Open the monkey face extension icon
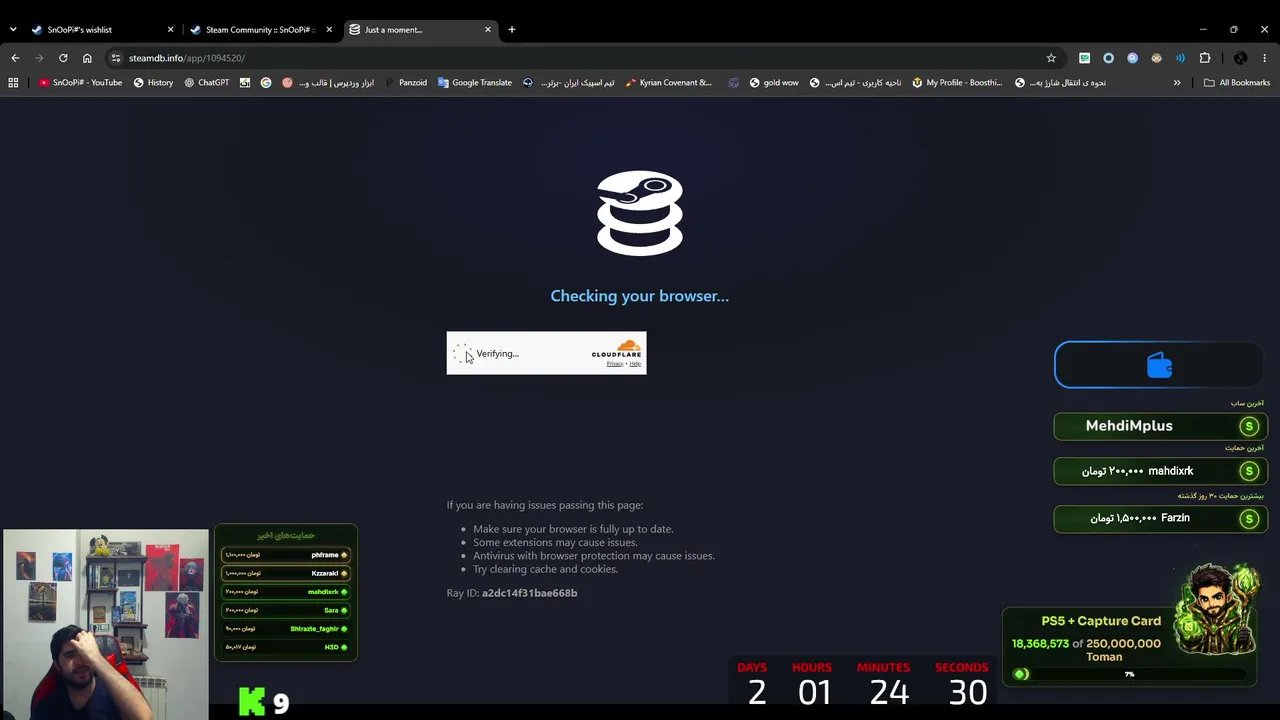The height and width of the screenshot is (720, 1280). pos(1156,58)
